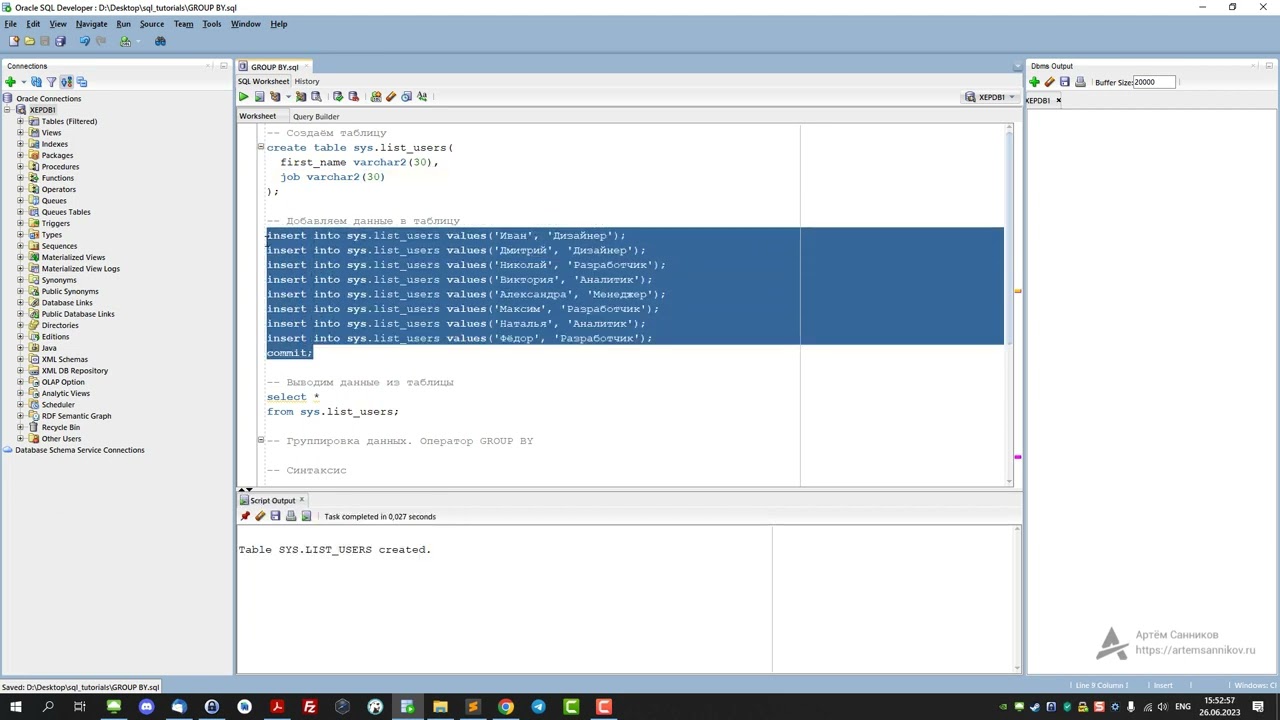Click the Print icon in the Dbms Output toolbar
Image resolution: width=1280 pixels, height=720 pixels.
(1080, 82)
